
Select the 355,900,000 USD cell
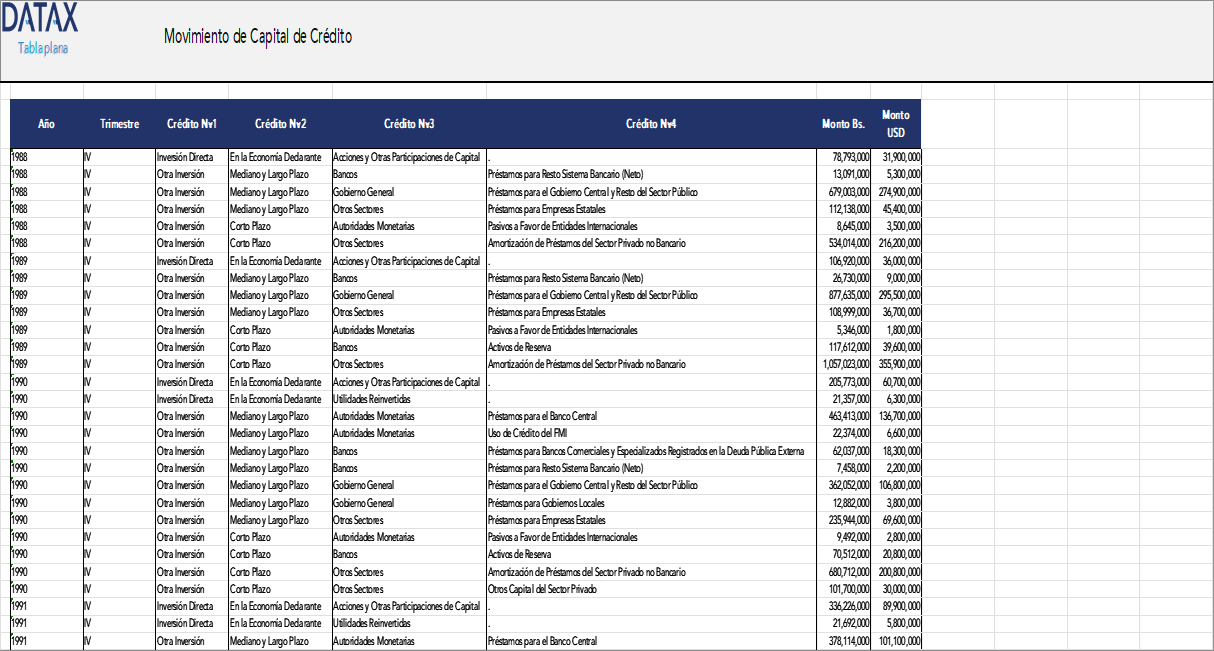coord(896,364)
